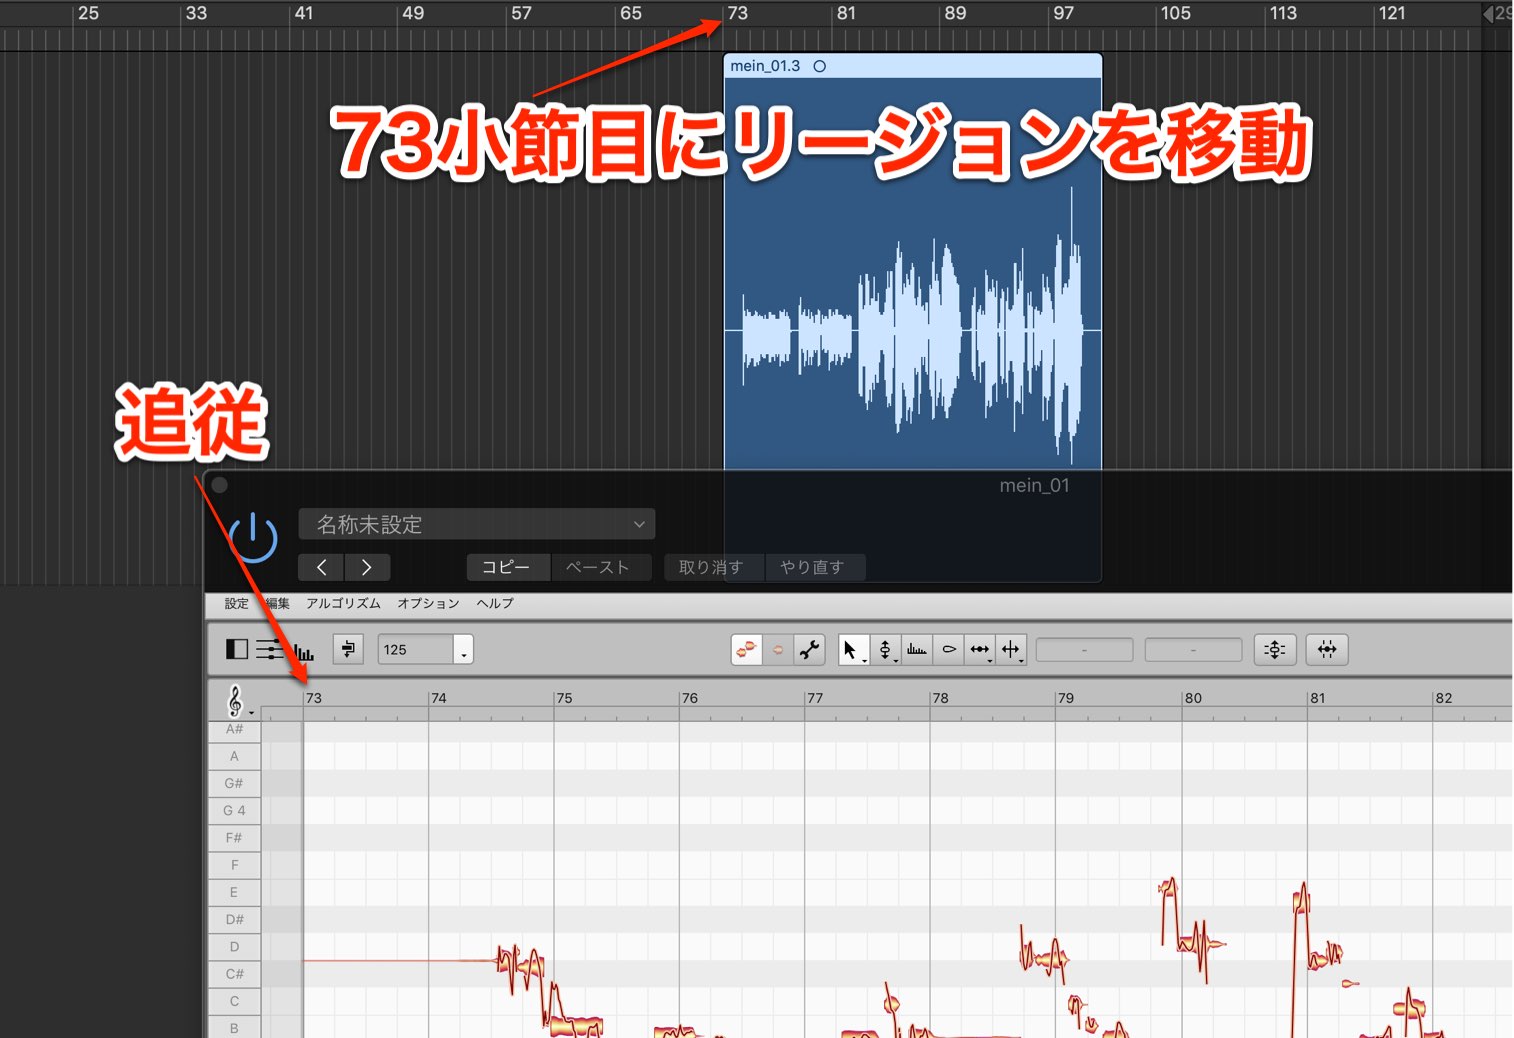
Task: Open the 名称未設定 preset dropdown
Action: [x=477, y=524]
